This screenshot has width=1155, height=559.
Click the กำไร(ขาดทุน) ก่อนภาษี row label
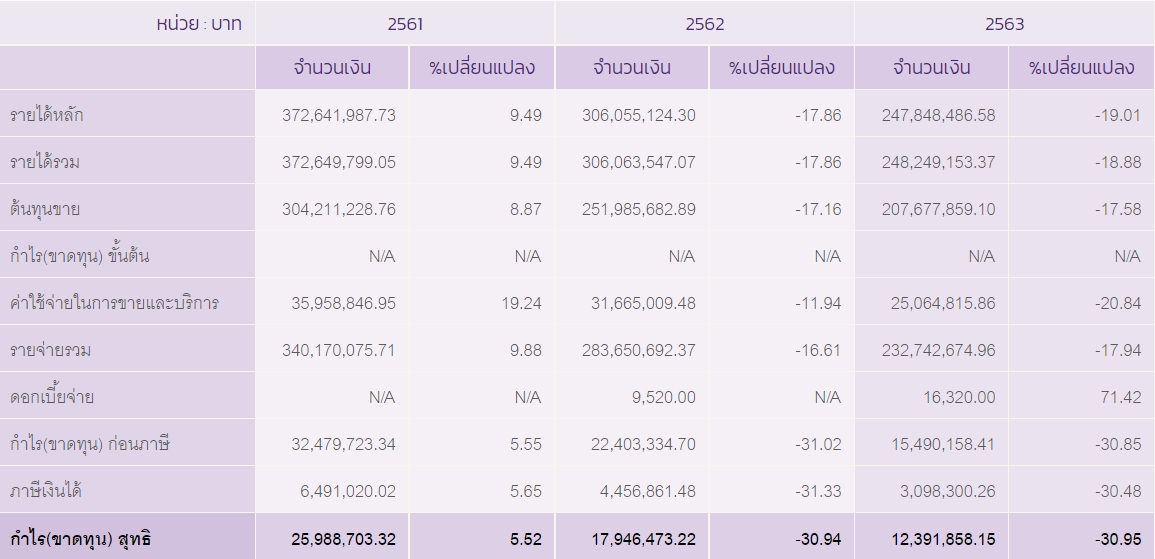pyautogui.click(x=90, y=444)
